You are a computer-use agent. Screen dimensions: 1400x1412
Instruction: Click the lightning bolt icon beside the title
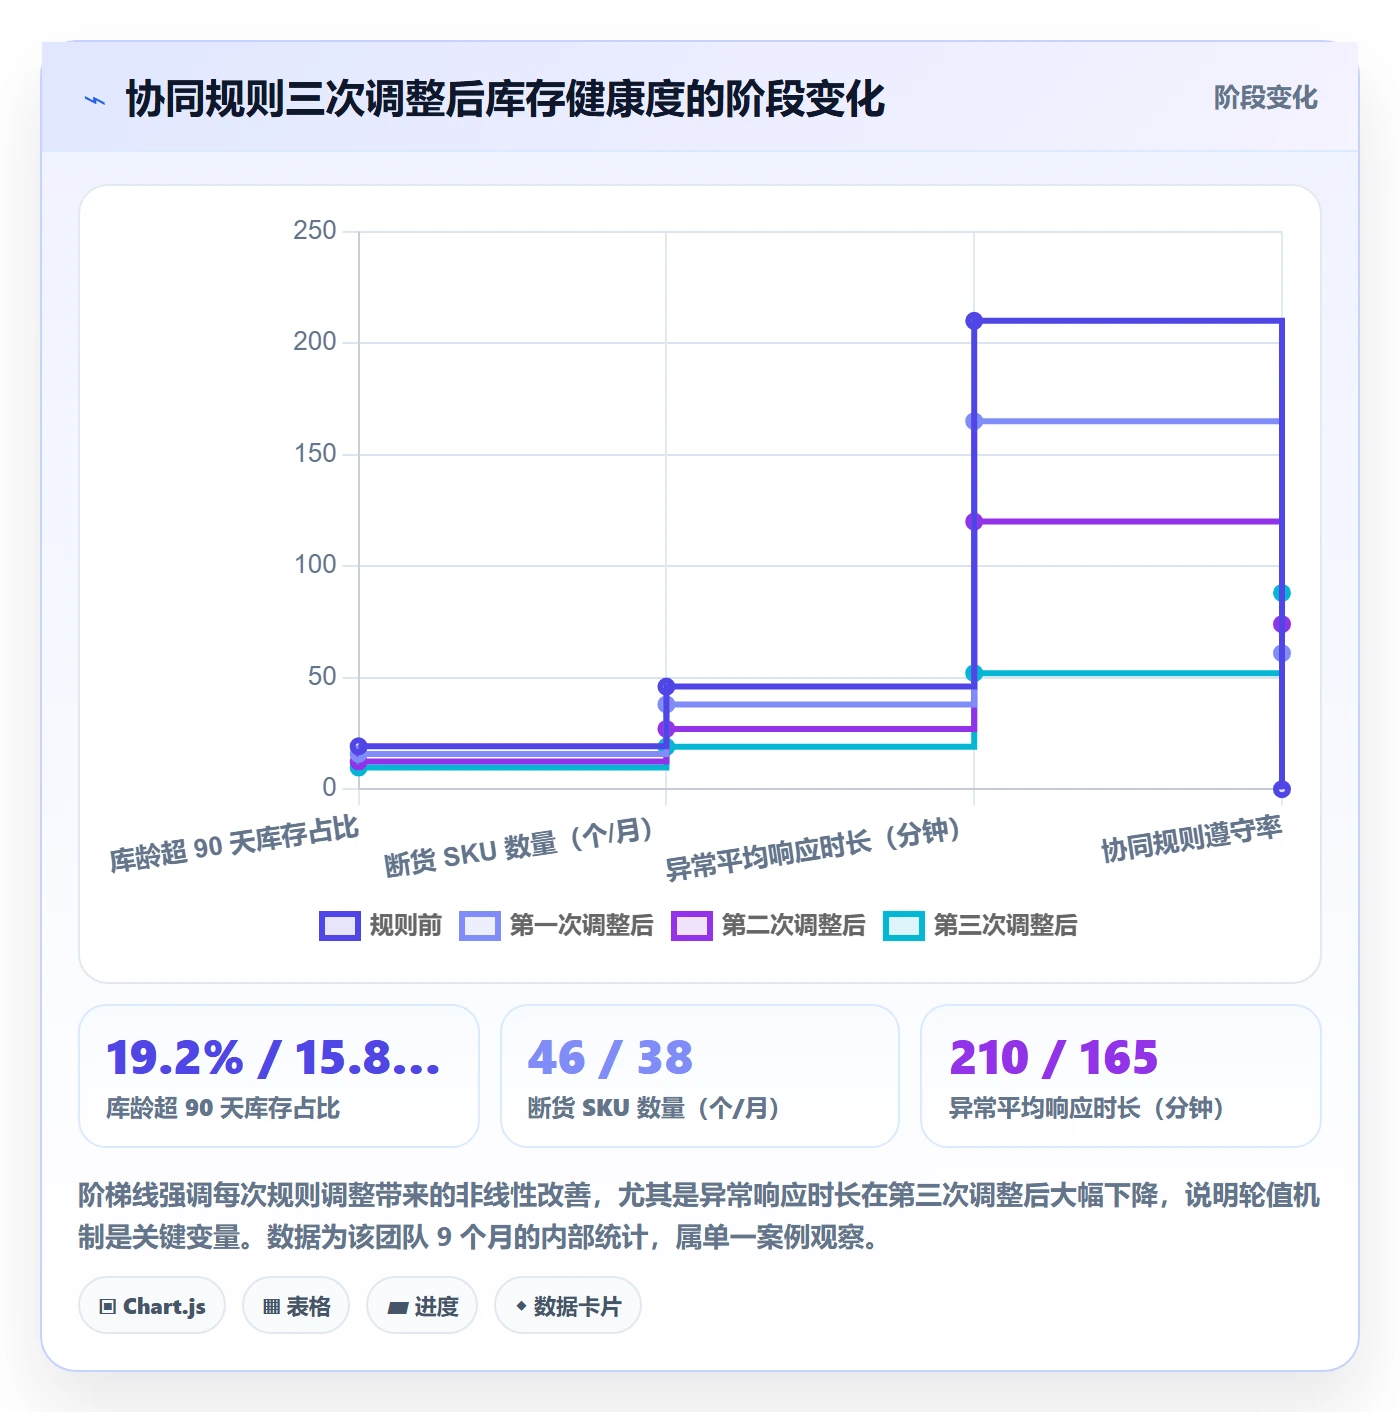tap(95, 100)
